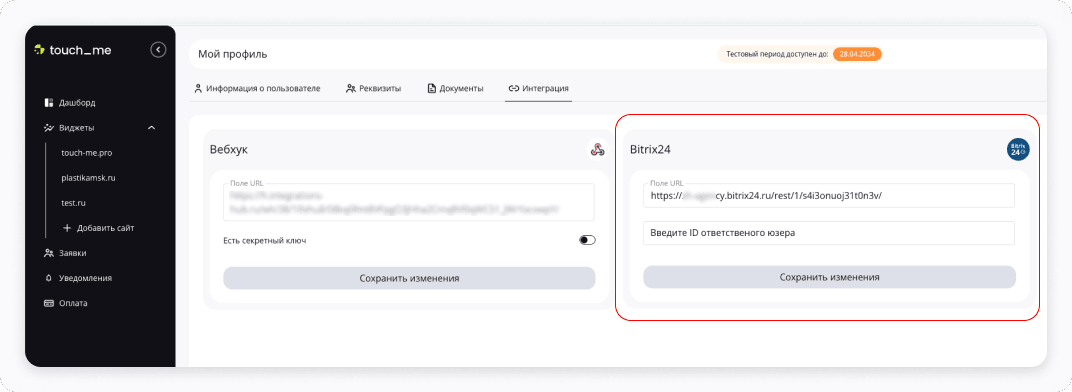Focus the Bitrix24 URL field
The width and height of the screenshot is (1072, 392).
pos(829,195)
